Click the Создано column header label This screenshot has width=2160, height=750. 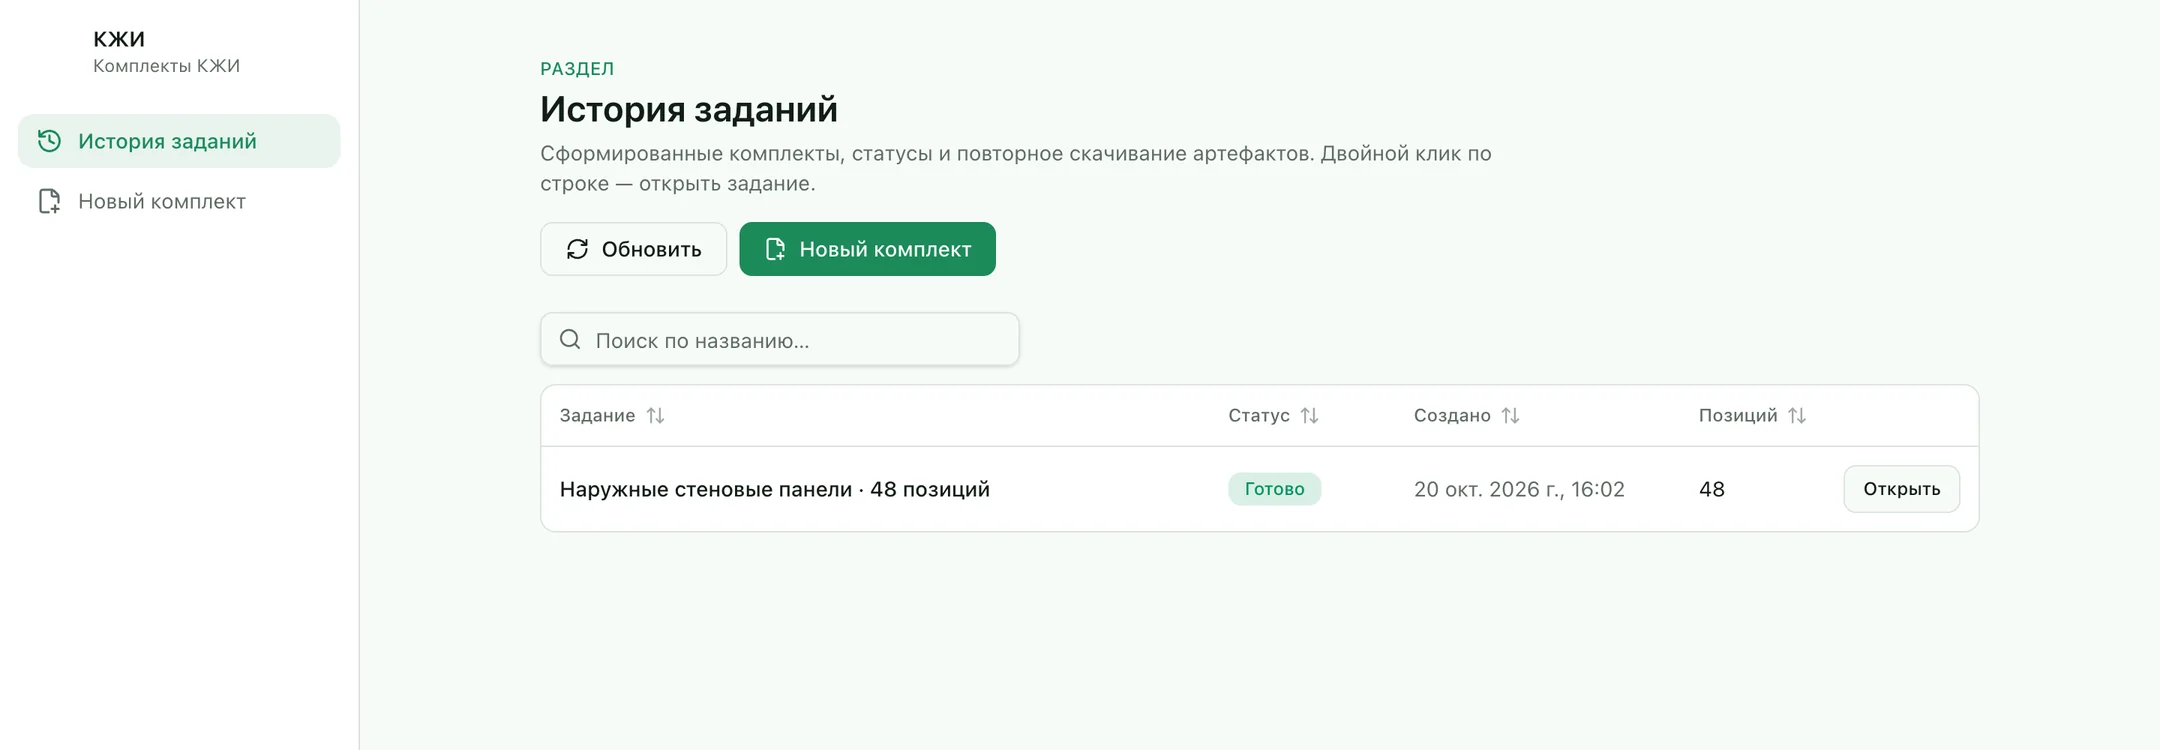1452,415
